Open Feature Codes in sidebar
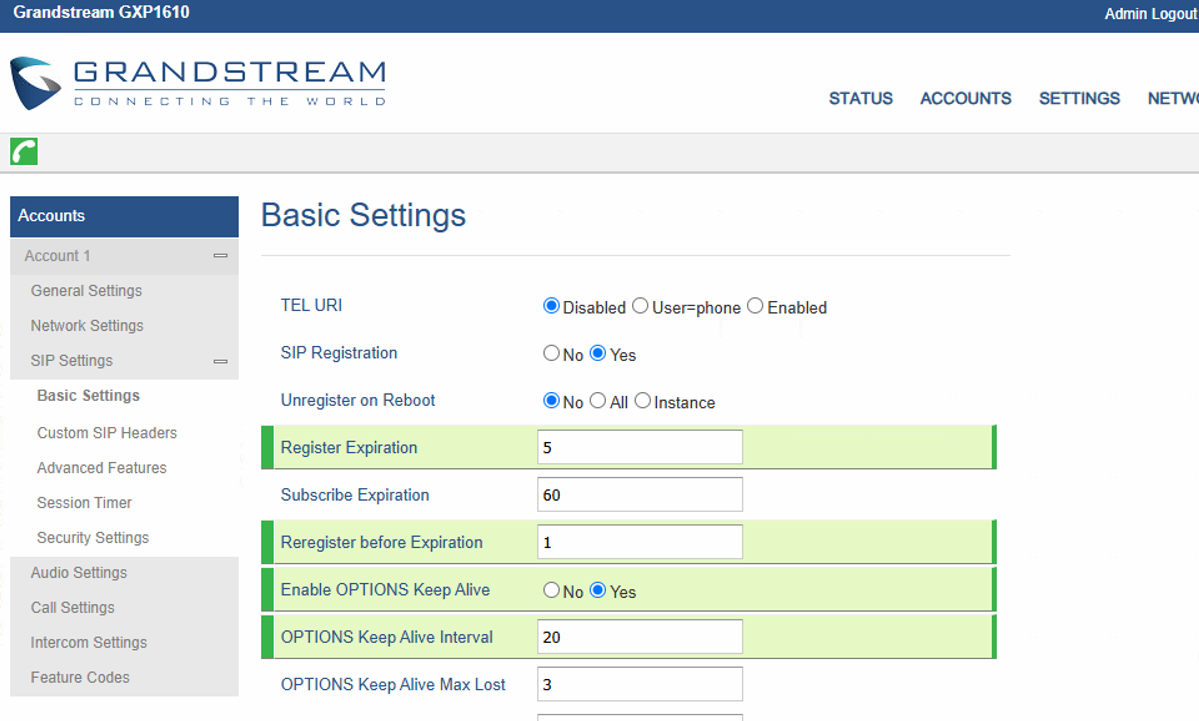Screen dimensions: 1199x721 80,677
